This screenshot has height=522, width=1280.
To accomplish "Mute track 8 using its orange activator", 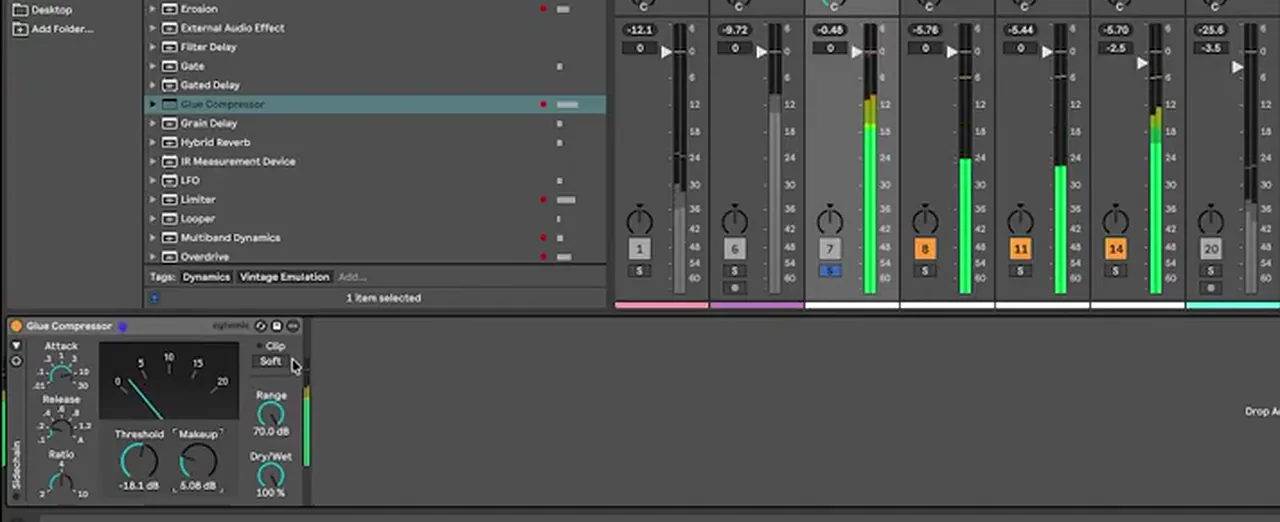I will [925, 248].
